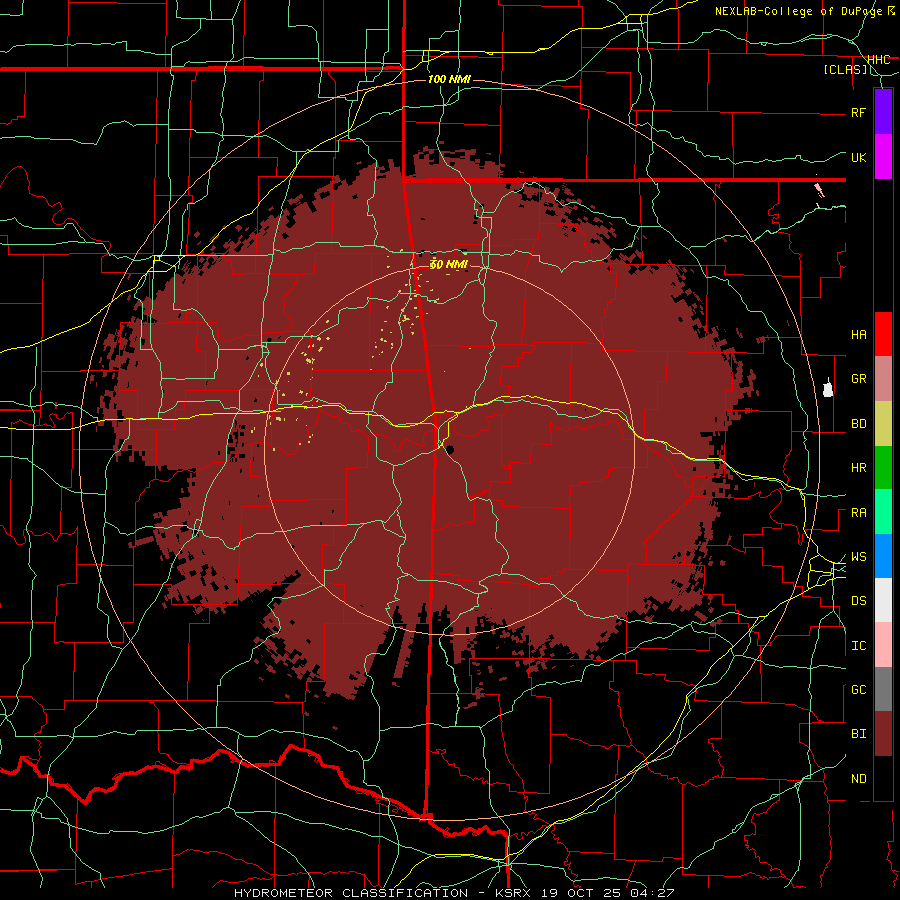900x900 pixels.
Task: Click the [CLAS] units label
Action: coord(845,69)
